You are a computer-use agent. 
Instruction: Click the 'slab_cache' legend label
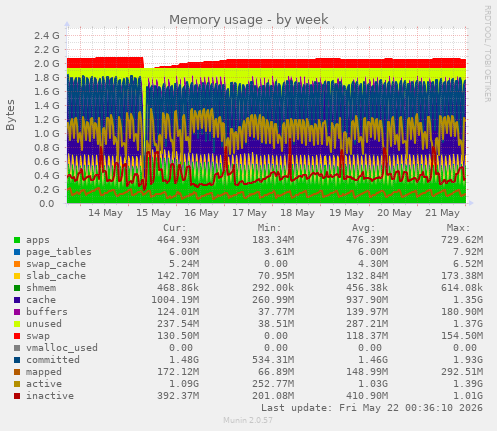click(x=56, y=276)
